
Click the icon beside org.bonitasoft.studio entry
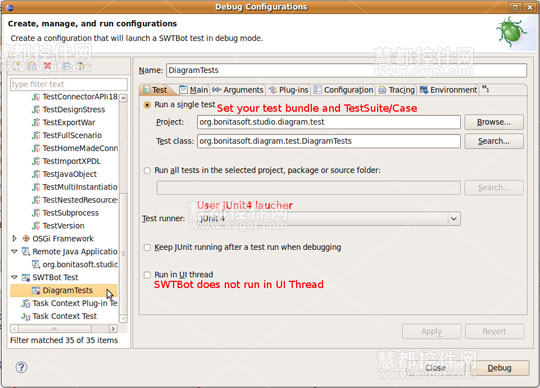[36, 264]
